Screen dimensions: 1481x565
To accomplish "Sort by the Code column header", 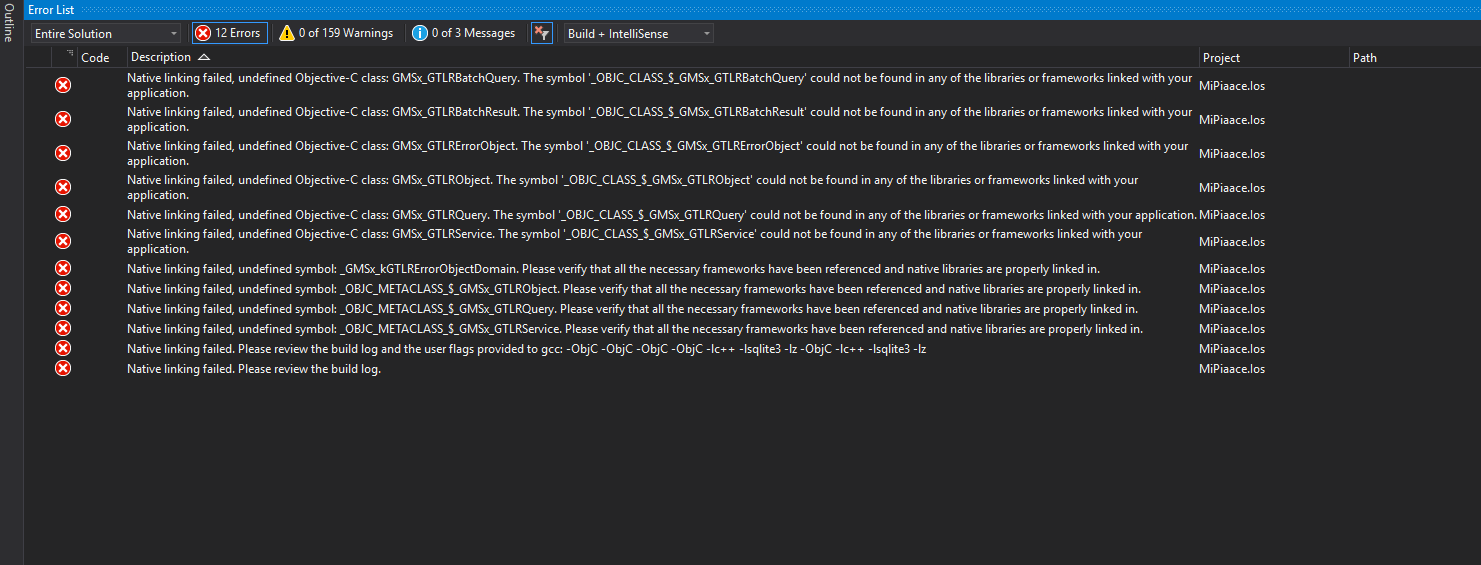I will coord(95,58).
